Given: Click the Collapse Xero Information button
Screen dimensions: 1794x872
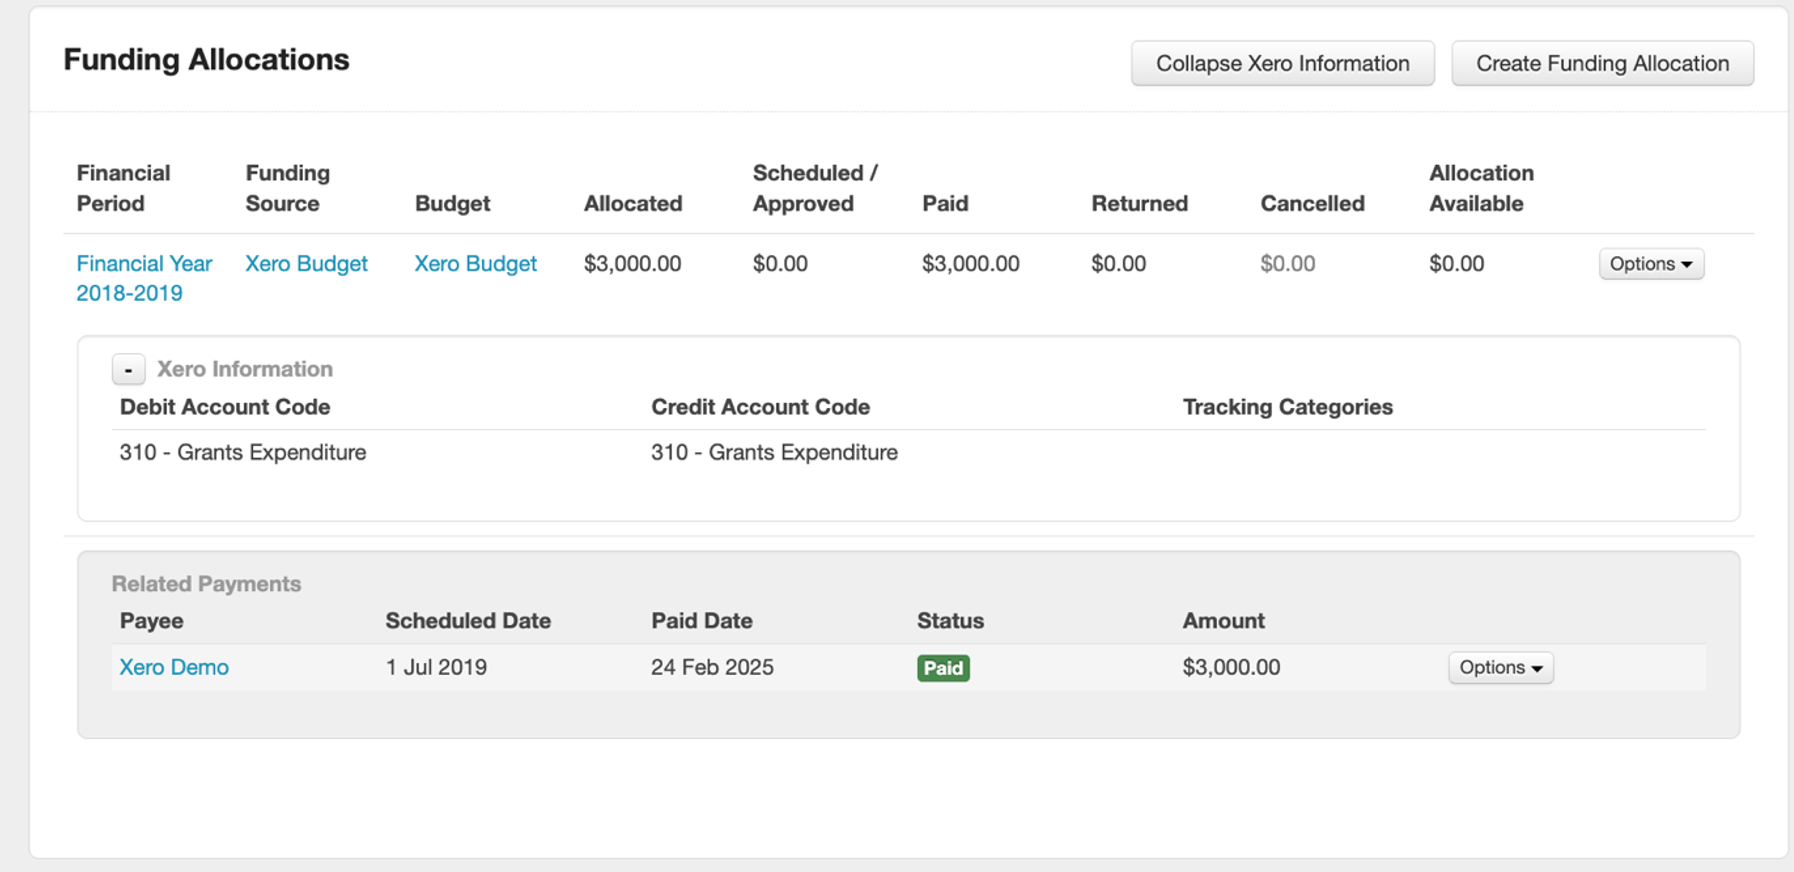Looking at the screenshot, I should point(1282,63).
